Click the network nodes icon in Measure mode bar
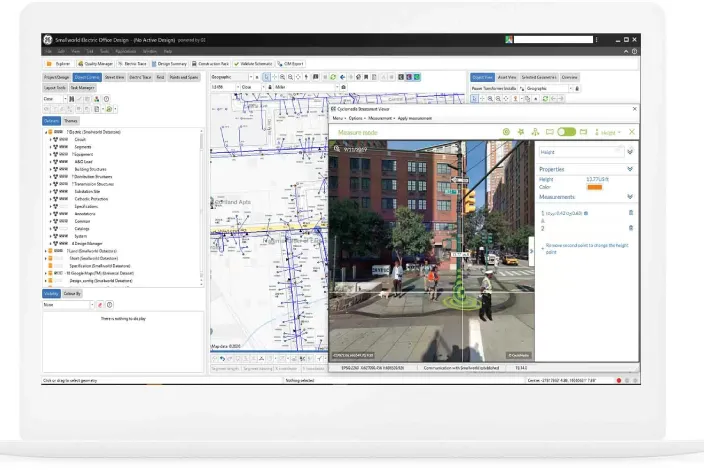 point(535,132)
